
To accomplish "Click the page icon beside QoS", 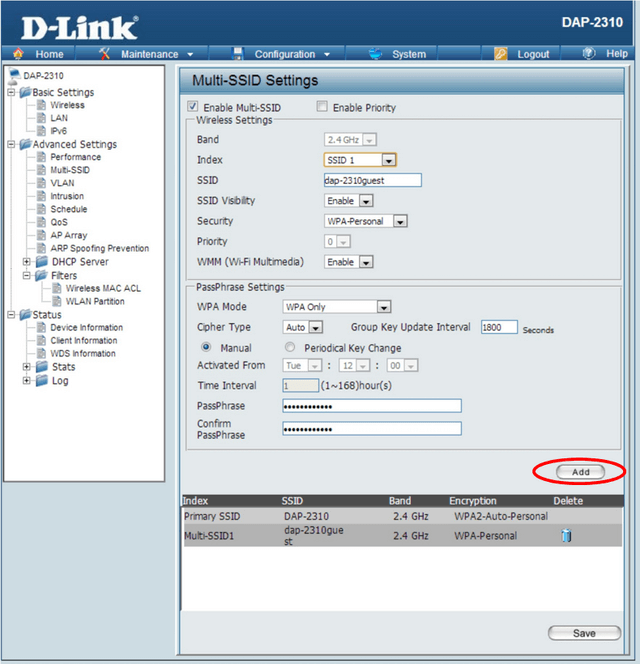I will coord(41,222).
